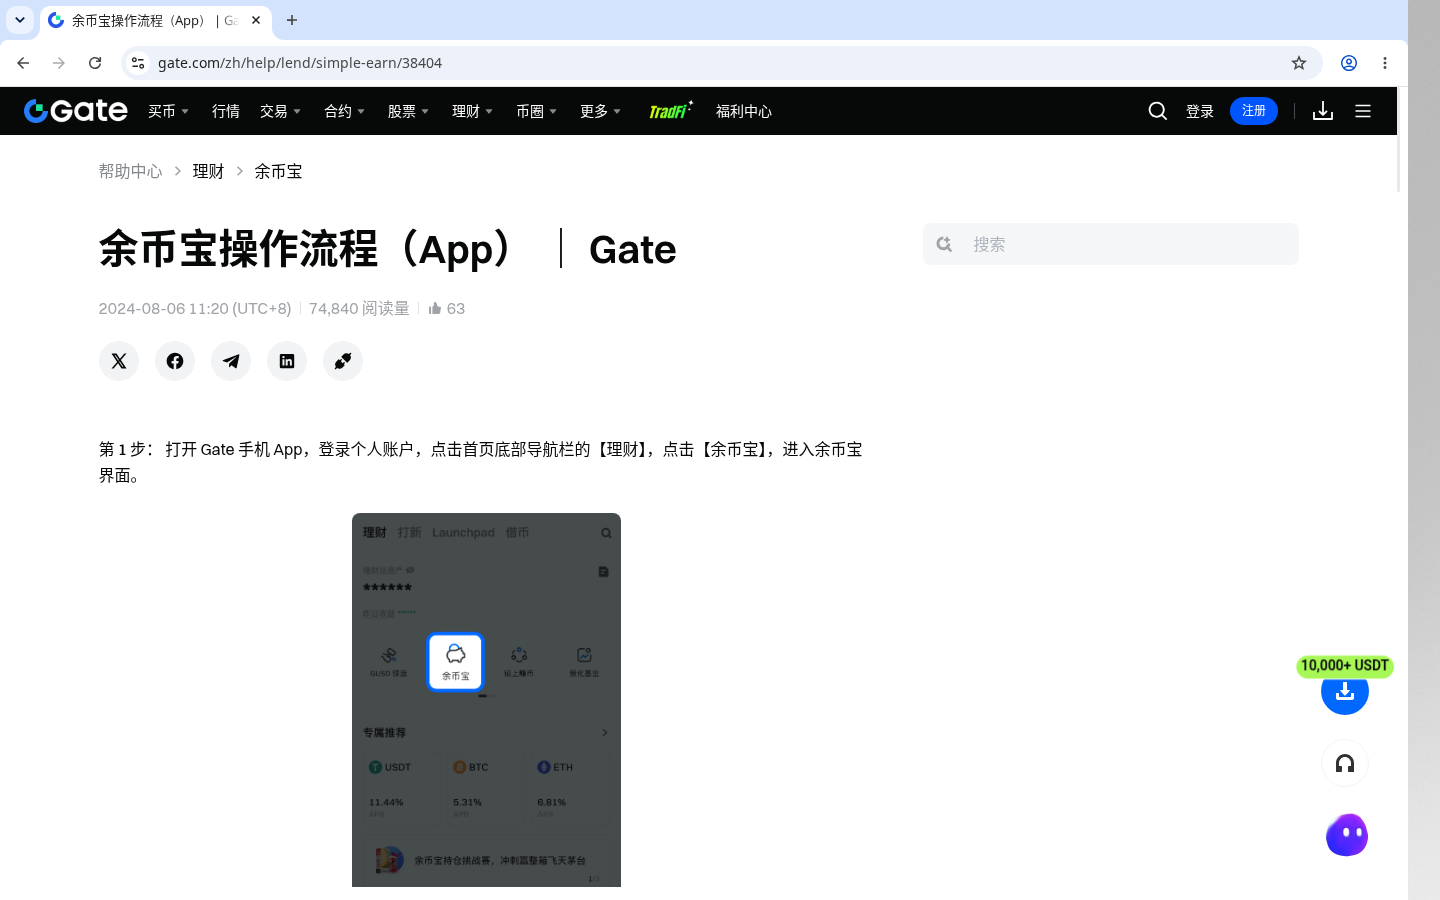The height and width of the screenshot is (900, 1440).
Task: Expand 买币 dropdown menu
Action: click(169, 111)
